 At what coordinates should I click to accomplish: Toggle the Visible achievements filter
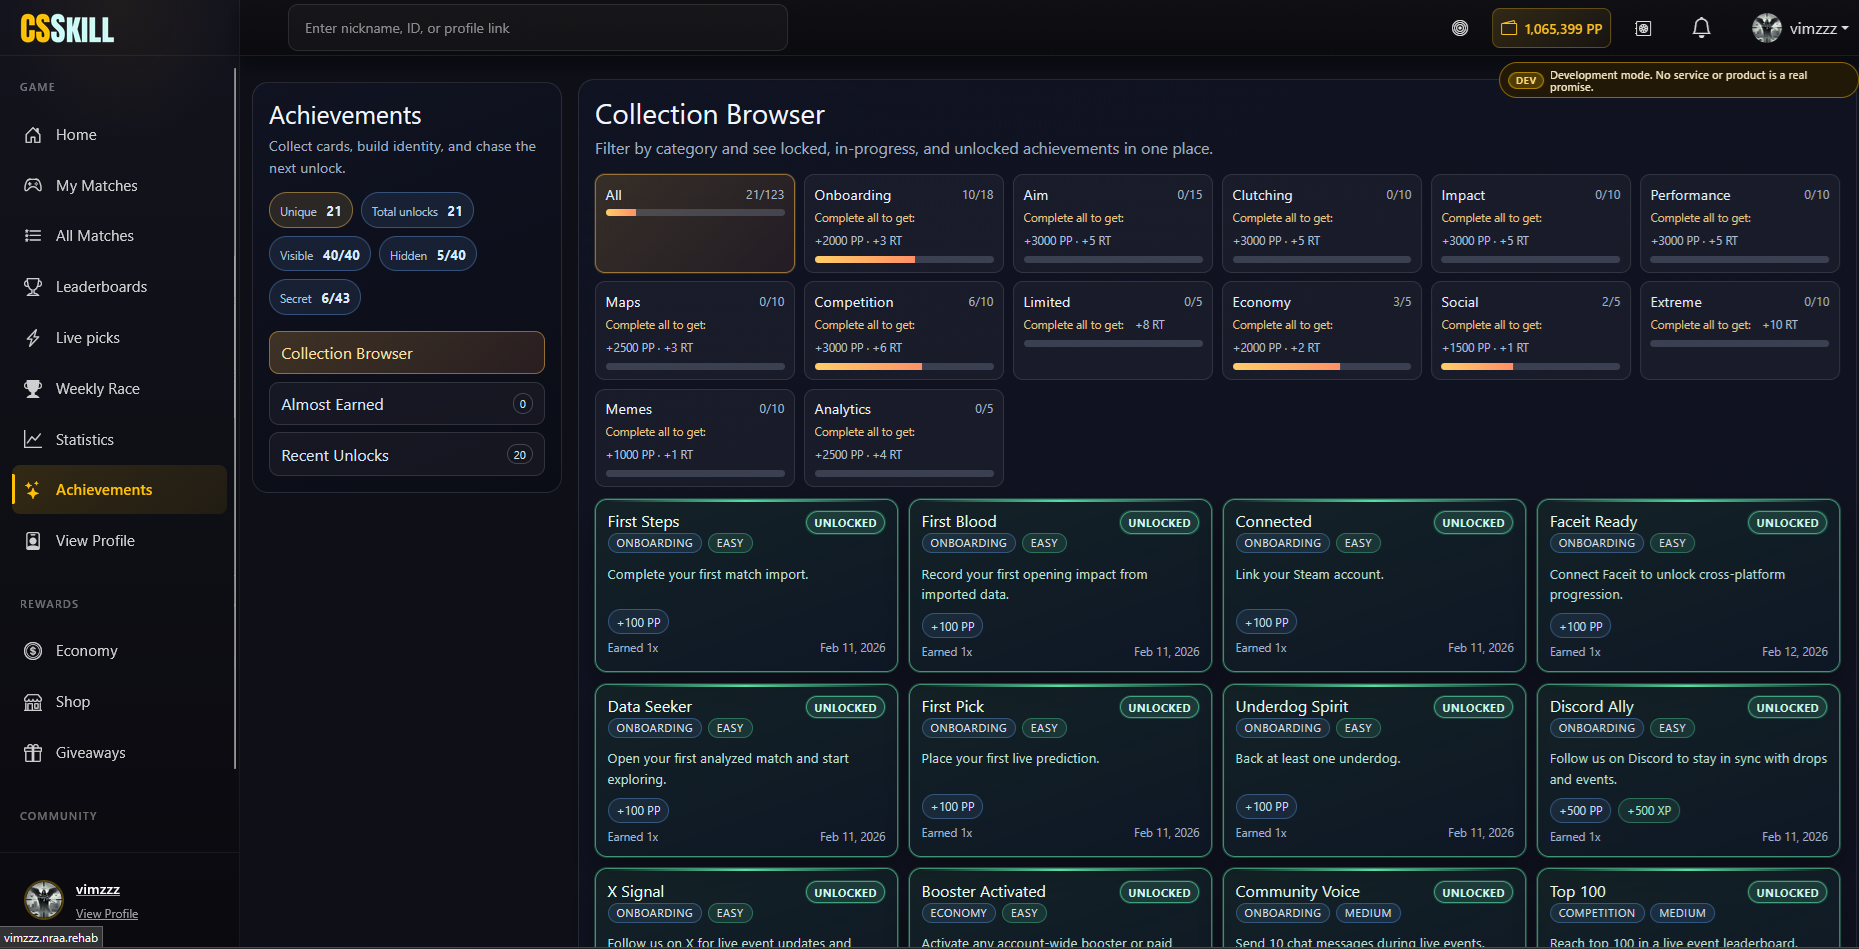pos(319,254)
